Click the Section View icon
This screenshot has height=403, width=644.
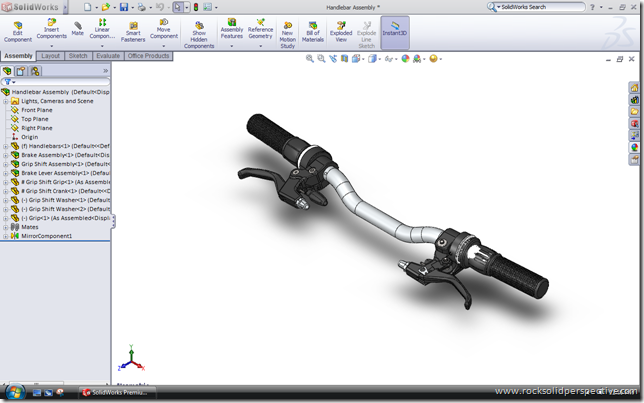344,59
